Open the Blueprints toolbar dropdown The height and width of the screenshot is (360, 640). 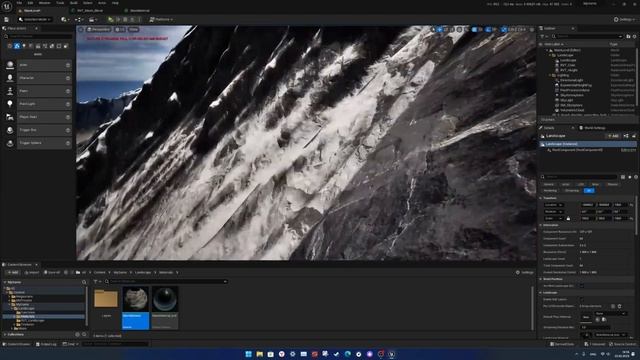(x=78, y=20)
